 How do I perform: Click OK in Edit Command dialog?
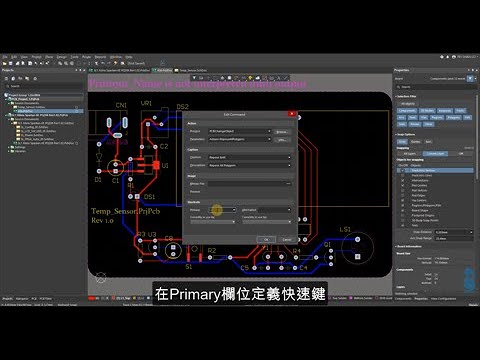click(x=266, y=239)
